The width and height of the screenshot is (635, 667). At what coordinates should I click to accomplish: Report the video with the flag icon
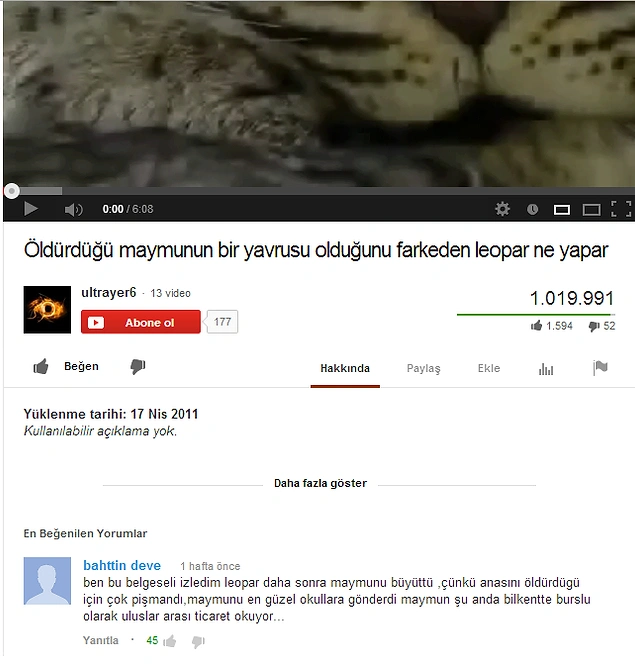click(600, 368)
